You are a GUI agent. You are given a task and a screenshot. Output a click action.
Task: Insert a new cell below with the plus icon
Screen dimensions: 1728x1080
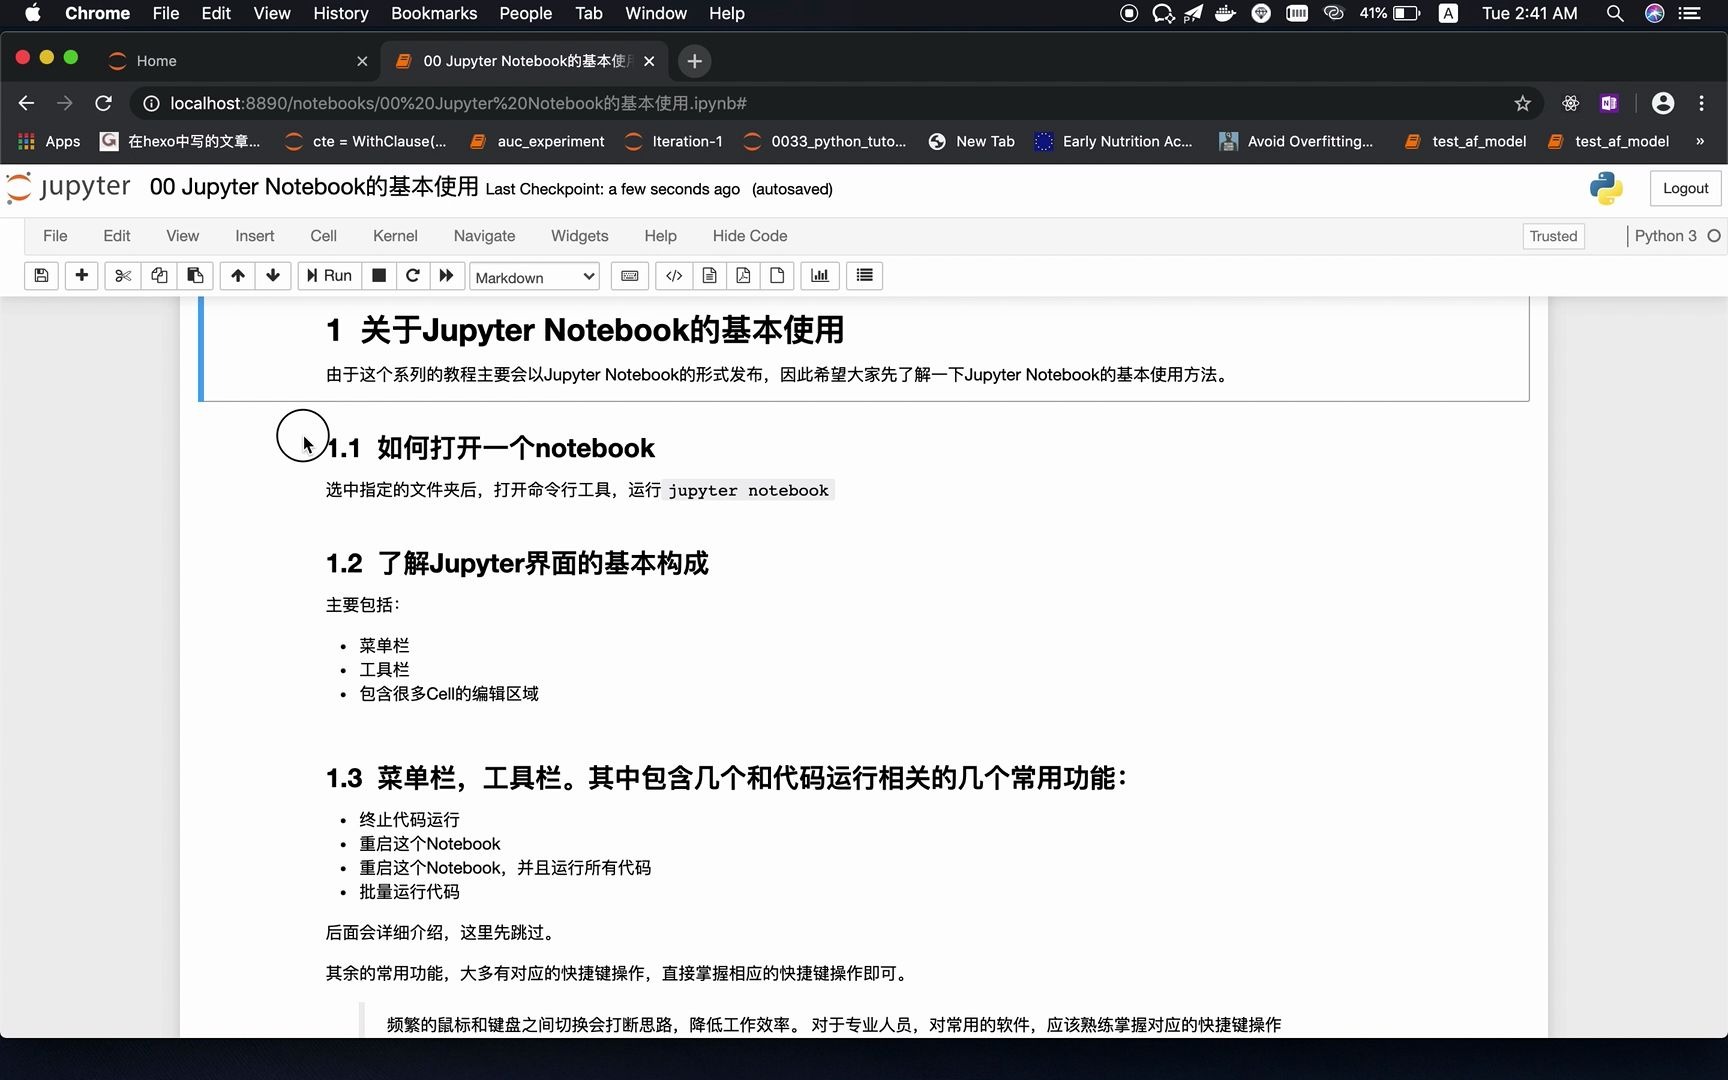81,276
